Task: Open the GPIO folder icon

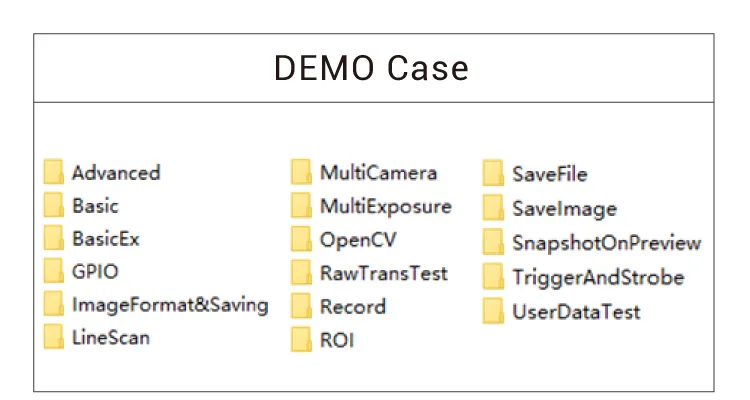Action: pos(54,271)
